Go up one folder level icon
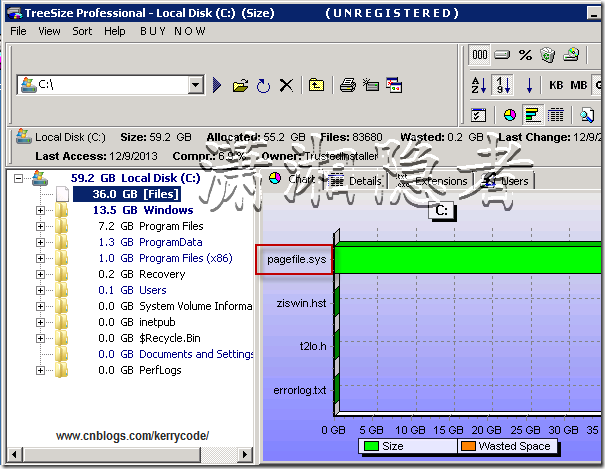 (x=316, y=85)
